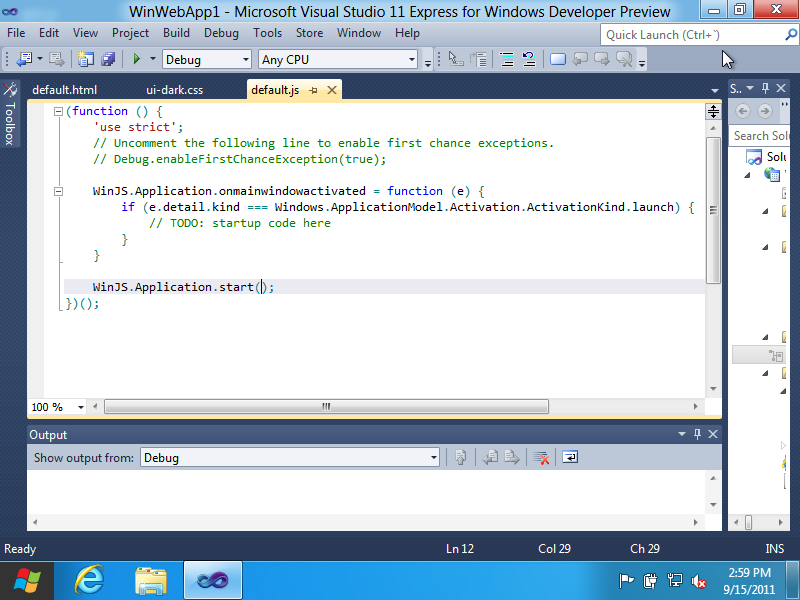Click the editor split-window handle
800x600 pixels.
point(713,112)
